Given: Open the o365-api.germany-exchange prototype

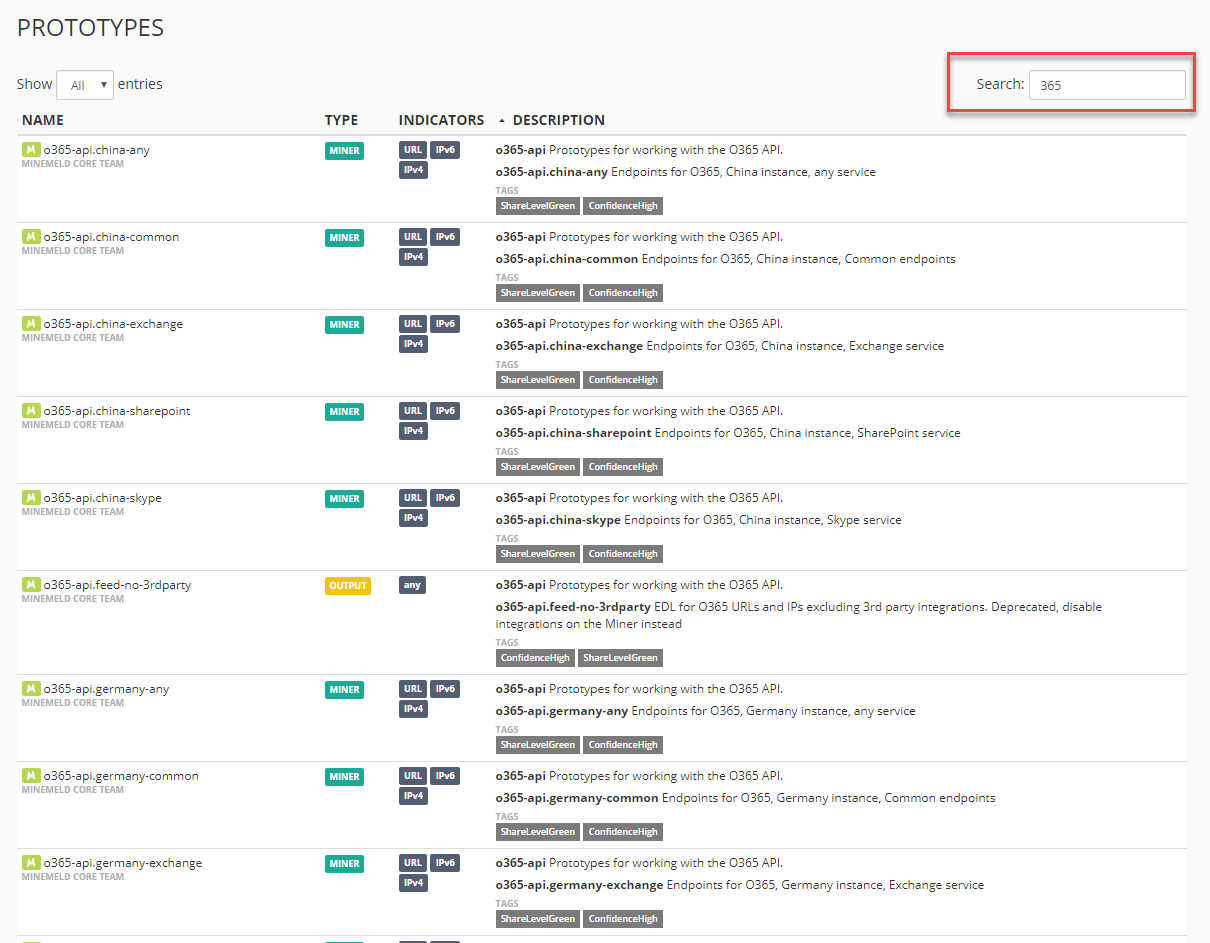Looking at the screenshot, I should [123, 863].
